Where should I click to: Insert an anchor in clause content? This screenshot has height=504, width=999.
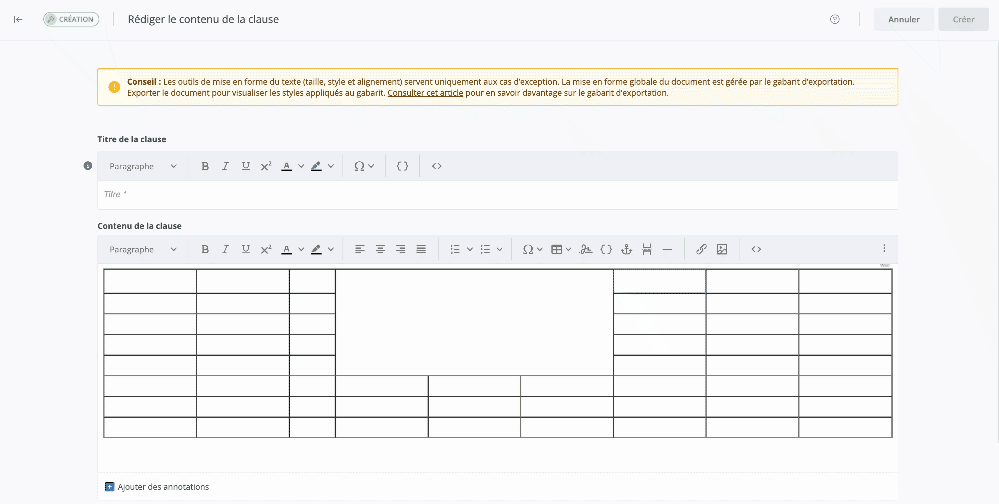click(x=627, y=249)
